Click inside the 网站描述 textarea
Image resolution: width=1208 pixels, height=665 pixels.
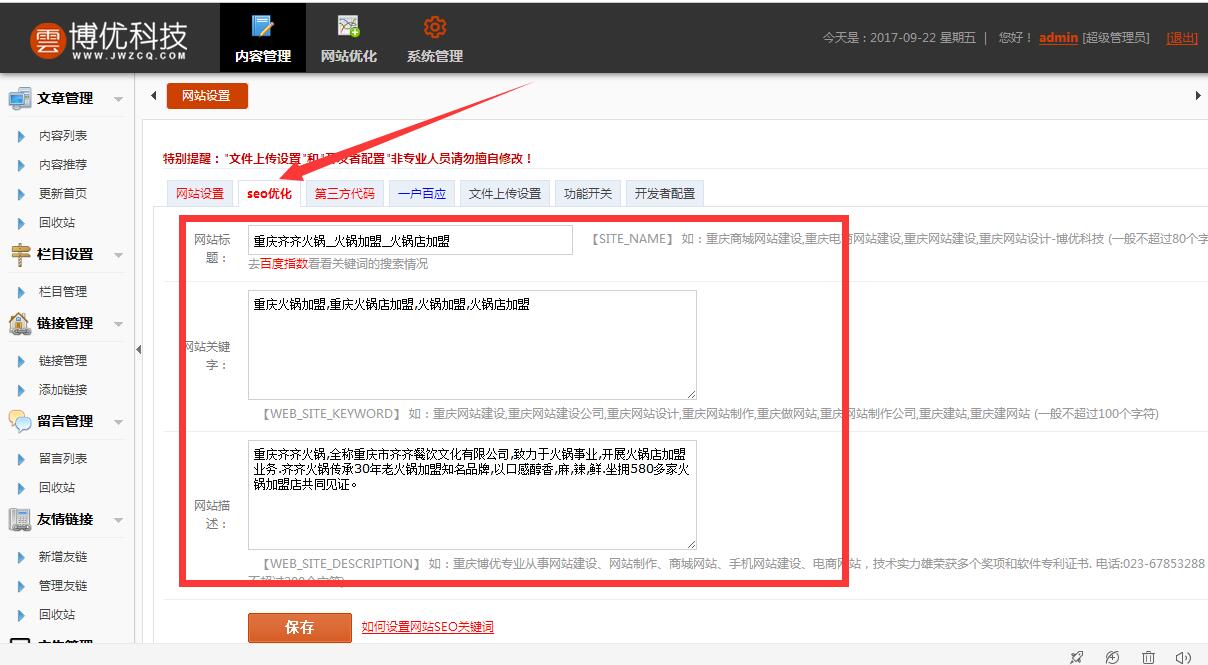coord(472,494)
